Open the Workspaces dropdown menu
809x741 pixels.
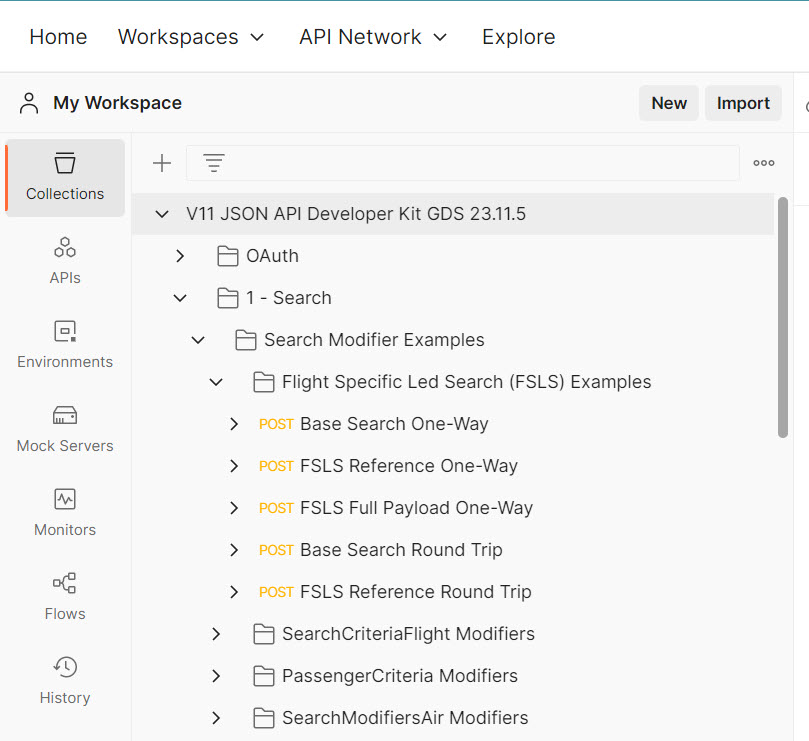191,37
